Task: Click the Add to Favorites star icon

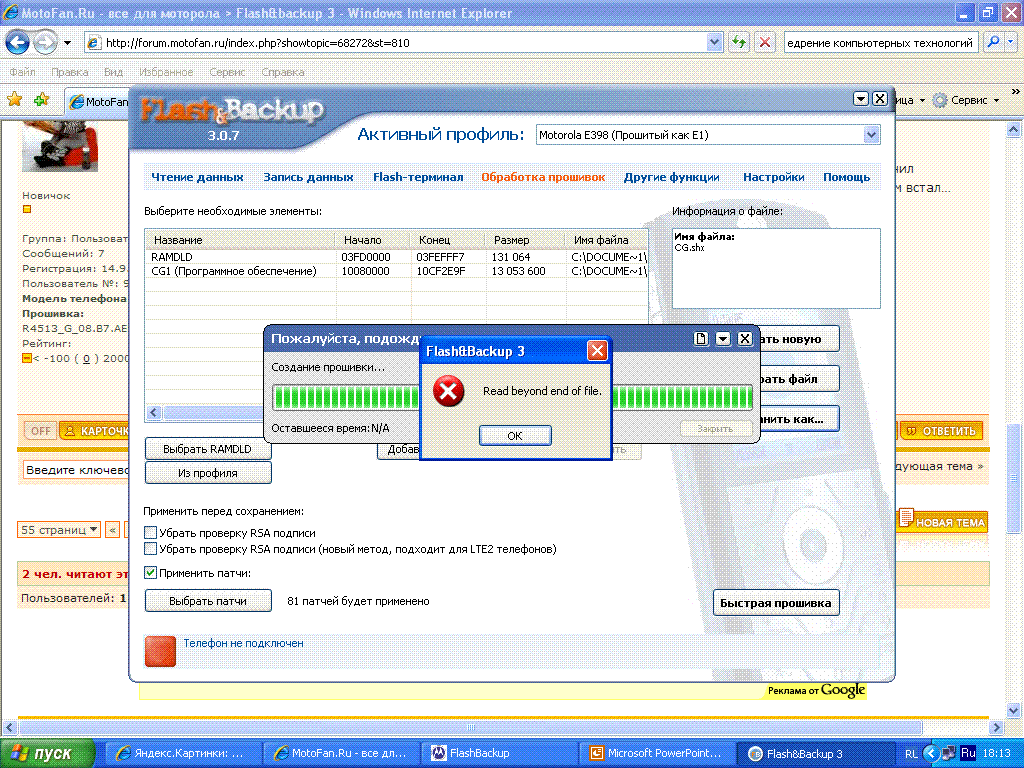Action: pyautogui.click(x=42, y=99)
